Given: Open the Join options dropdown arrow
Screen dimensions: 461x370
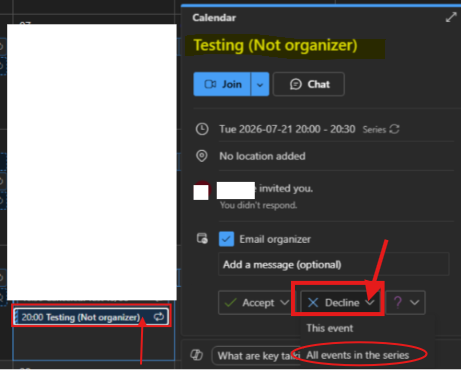Looking at the screenshot, I should [x=260, y=84].
